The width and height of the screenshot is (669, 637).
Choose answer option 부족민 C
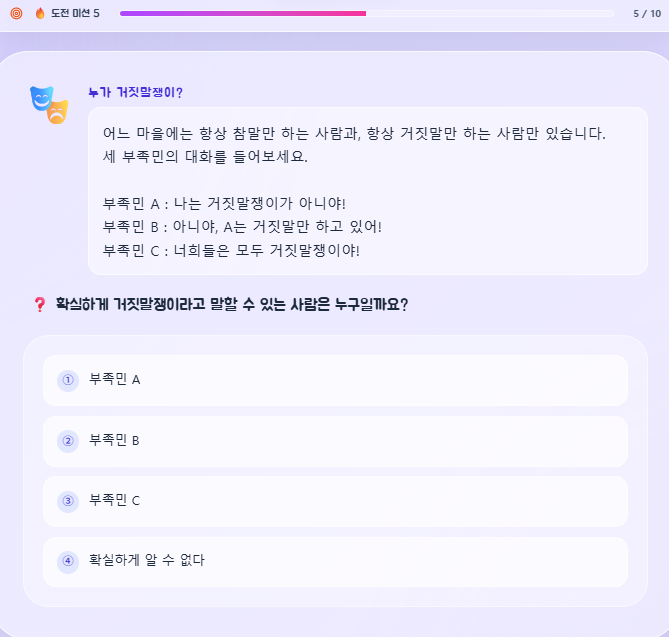pos(335,501)
